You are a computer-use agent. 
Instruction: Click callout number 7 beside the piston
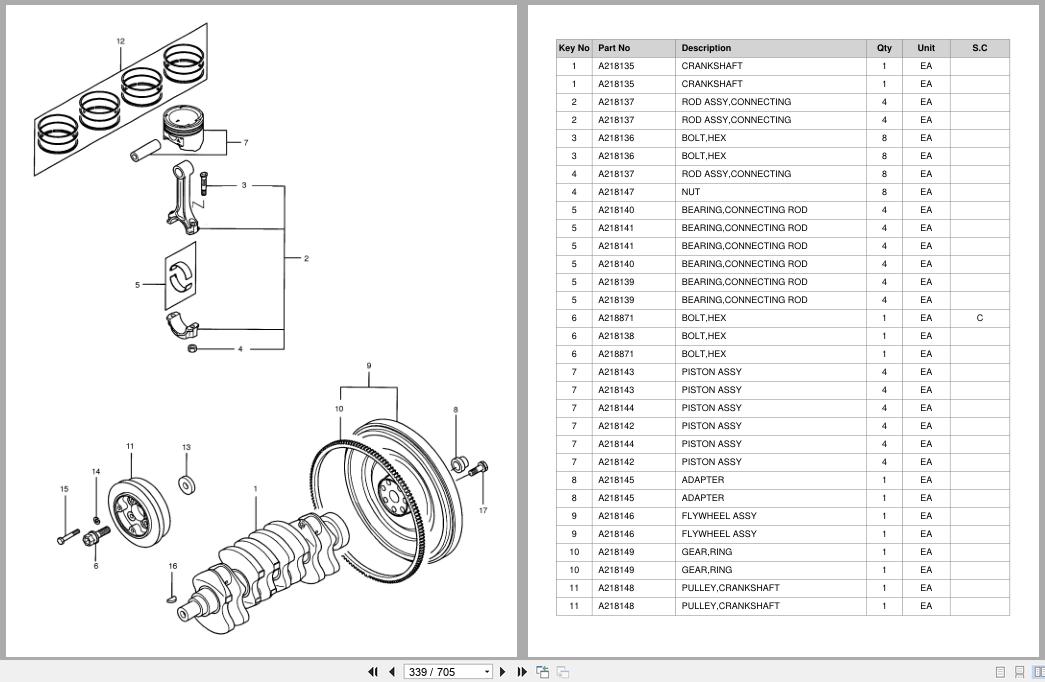coord(246,143)
